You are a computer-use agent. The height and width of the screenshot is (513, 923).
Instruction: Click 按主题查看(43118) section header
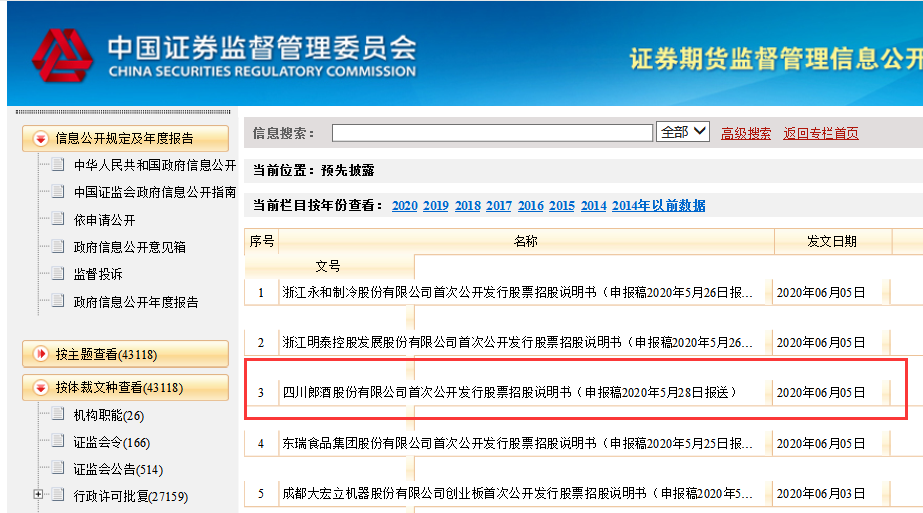click(x=125, y=354)
